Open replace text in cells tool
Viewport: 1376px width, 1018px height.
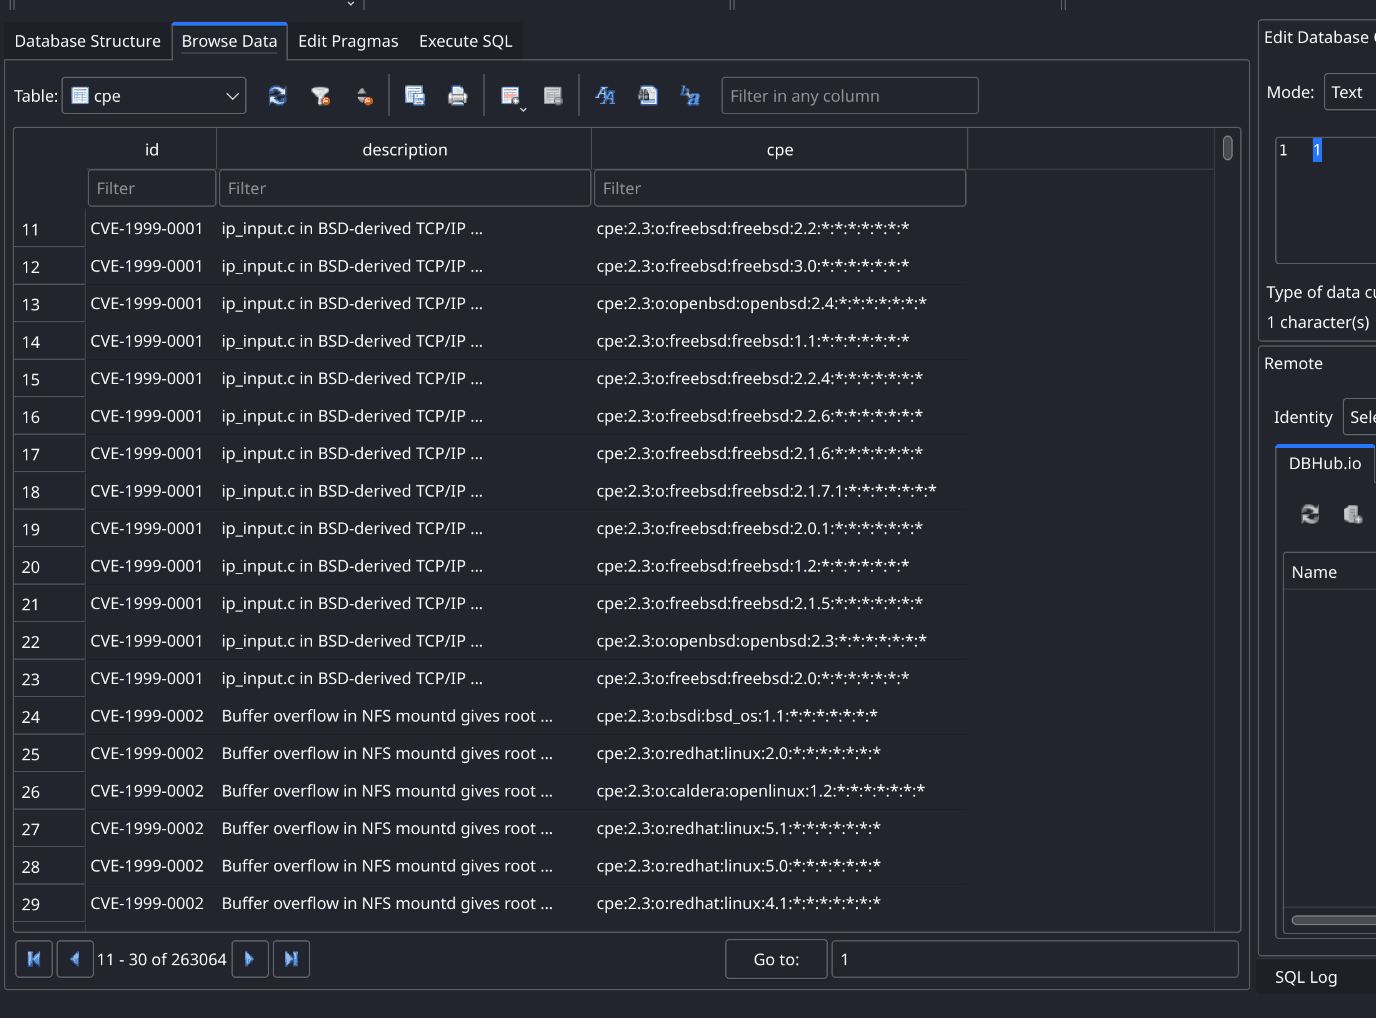690,96
